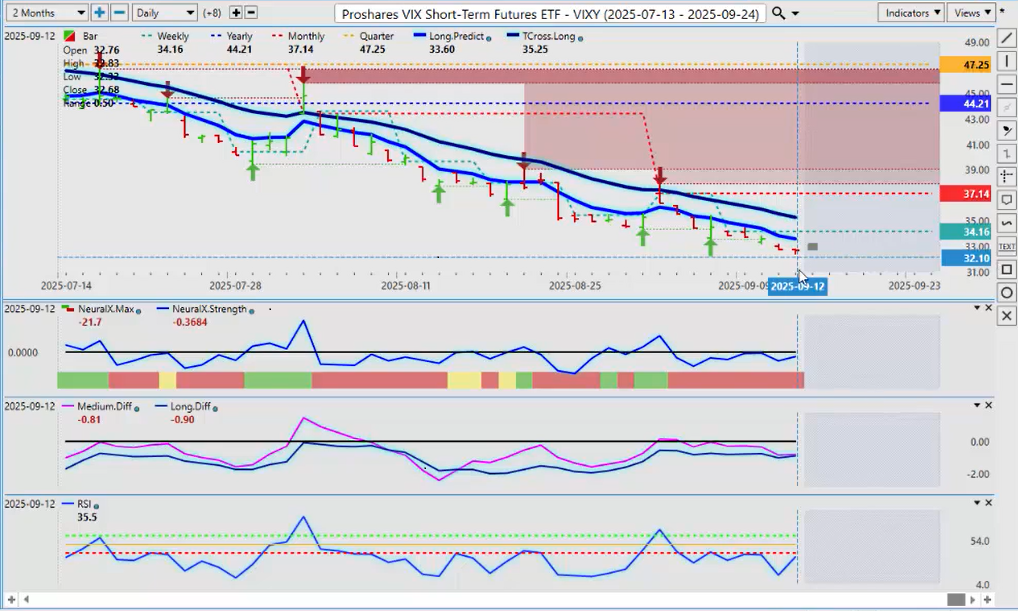Click the RSI legend label

coord(84,504)
